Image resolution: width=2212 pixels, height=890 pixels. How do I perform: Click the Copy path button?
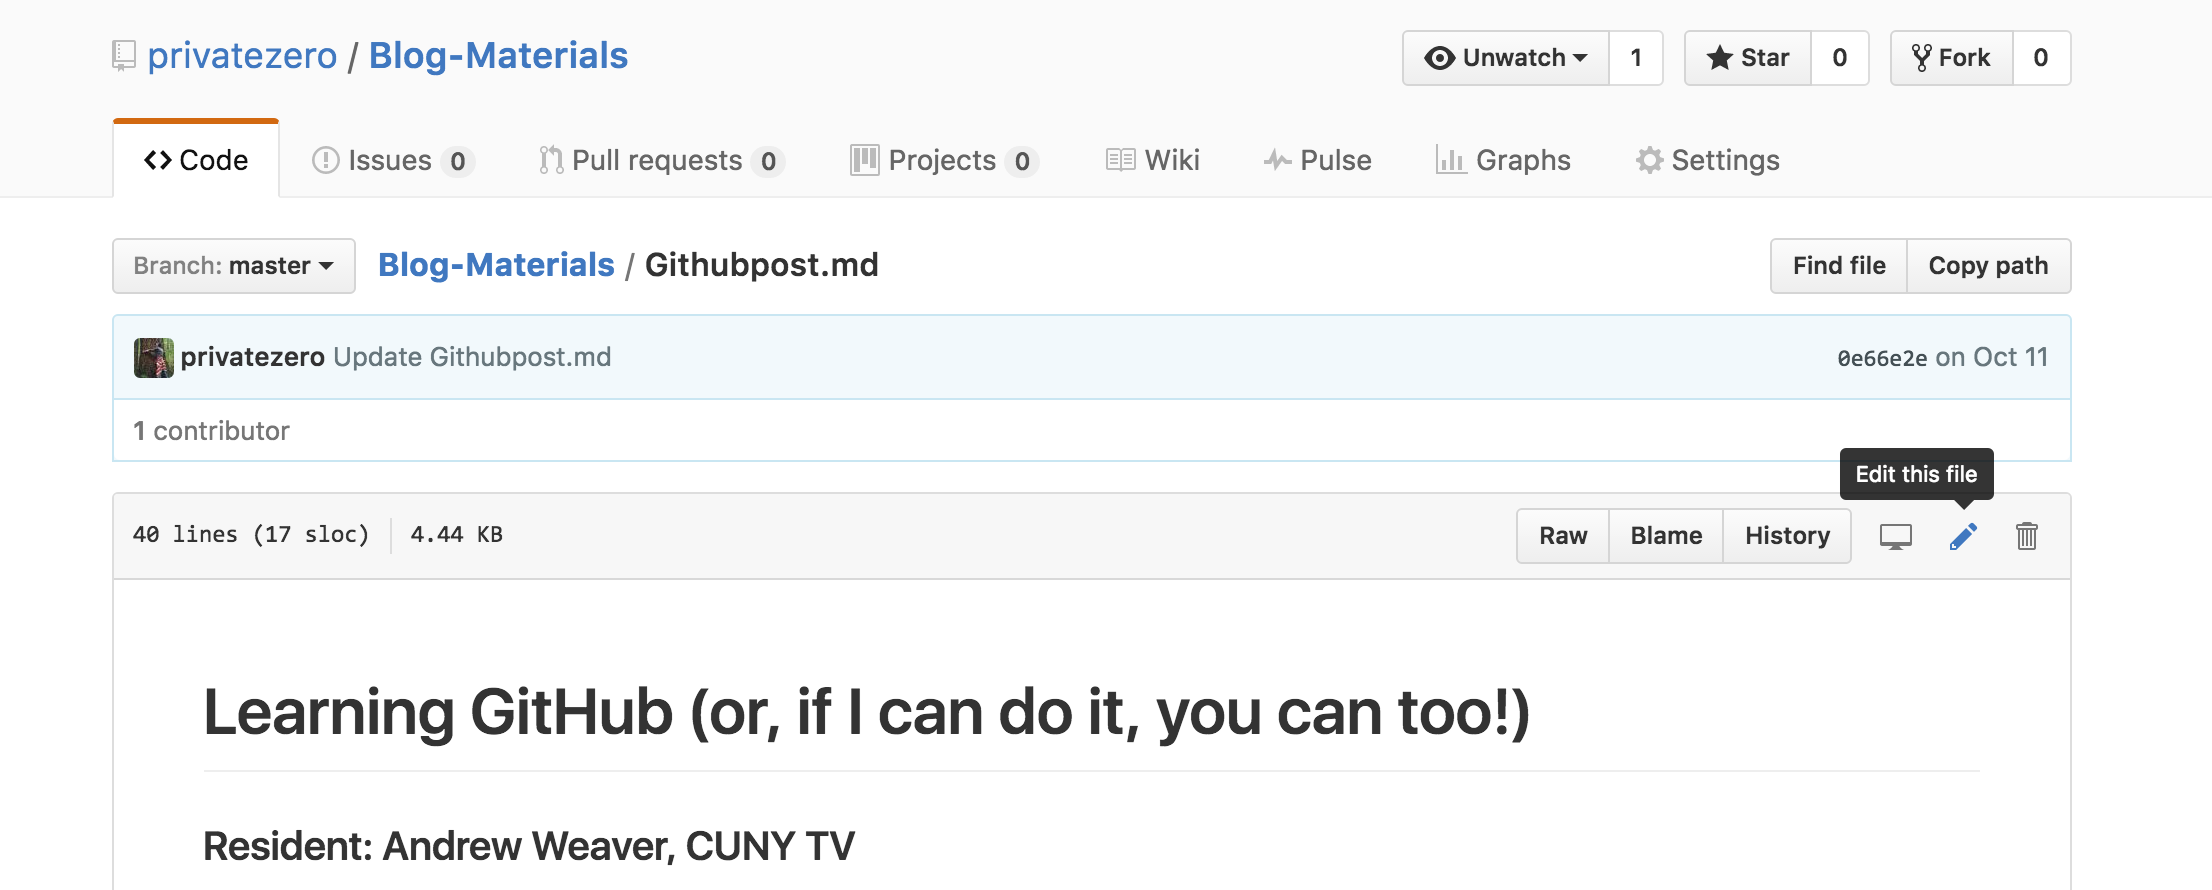1989,266
